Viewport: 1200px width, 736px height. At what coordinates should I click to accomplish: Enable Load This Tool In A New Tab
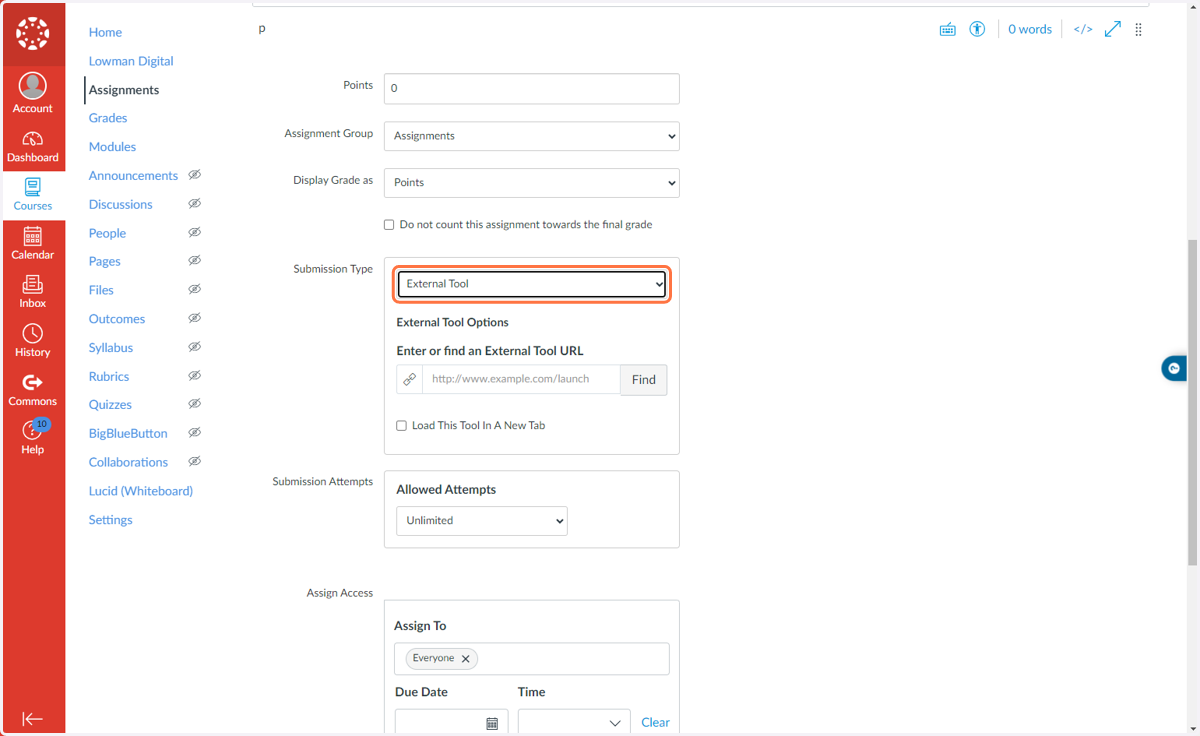401,426
